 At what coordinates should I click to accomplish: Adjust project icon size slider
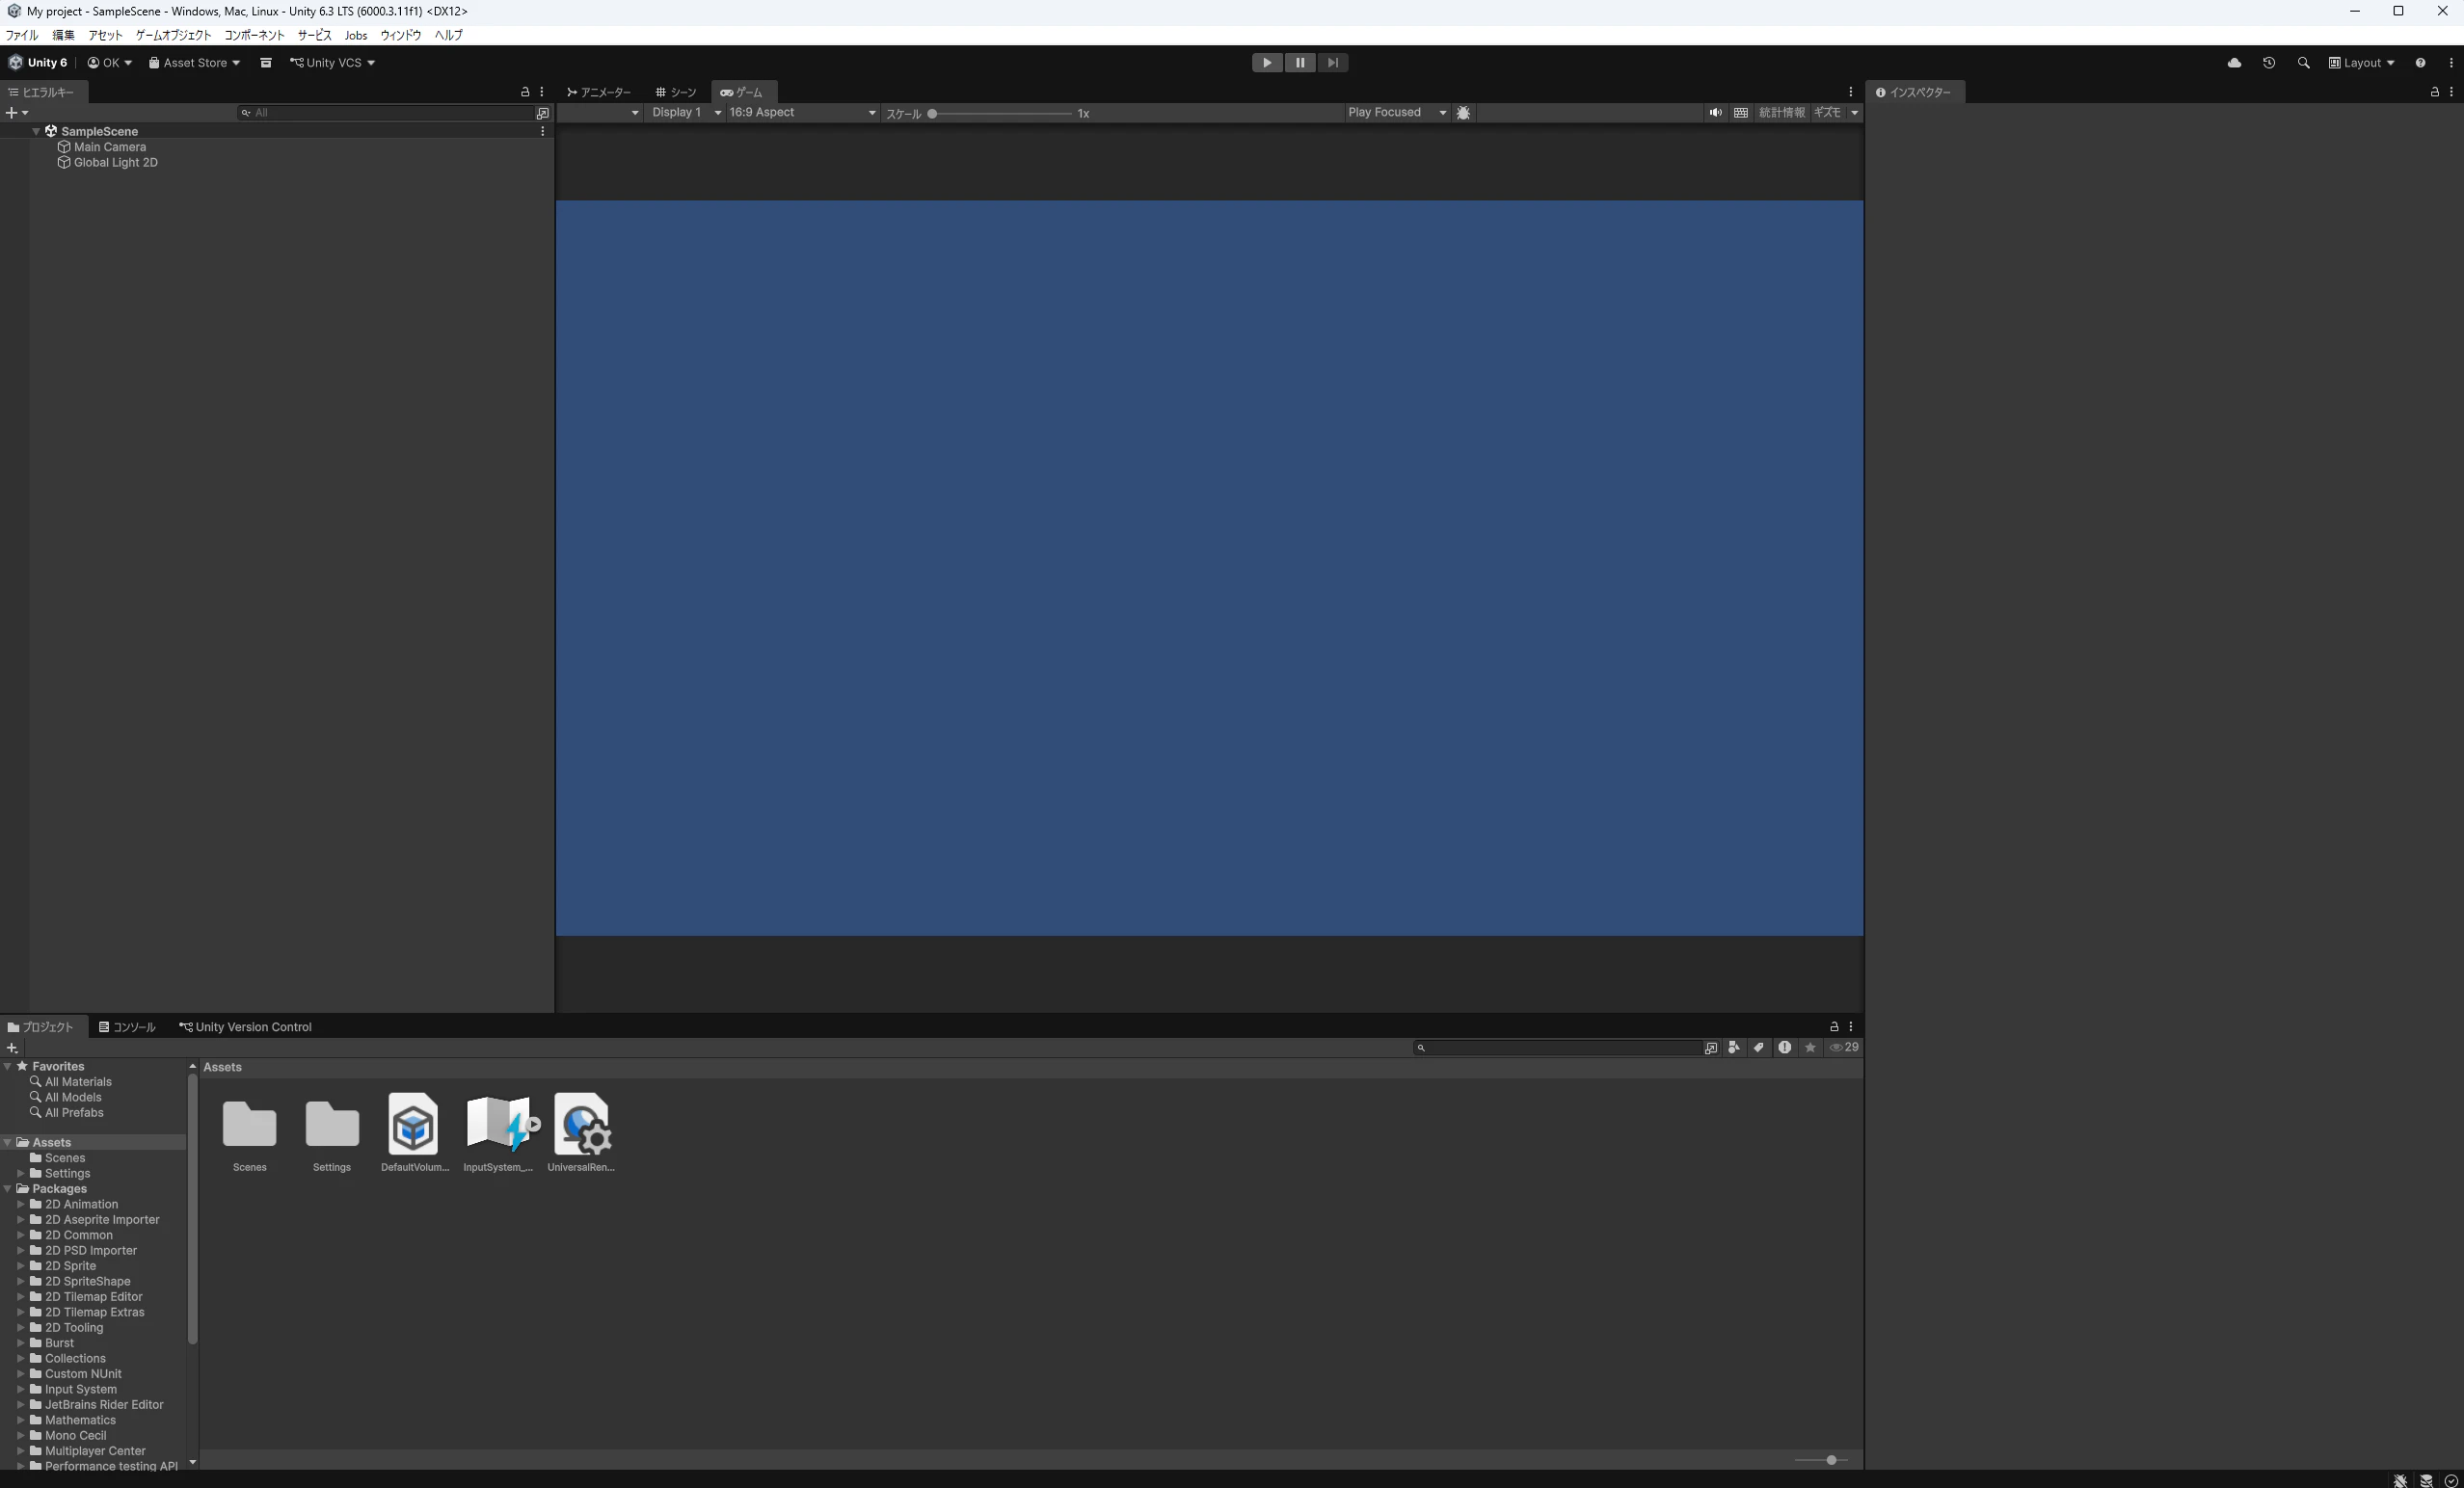[x=1831, y=1460]
